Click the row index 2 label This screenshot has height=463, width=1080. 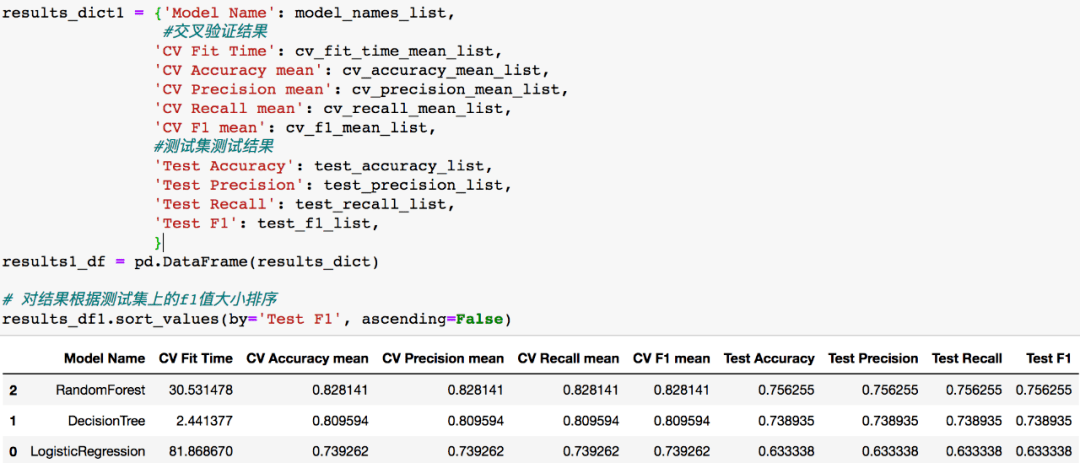click(x=13, y=390)
